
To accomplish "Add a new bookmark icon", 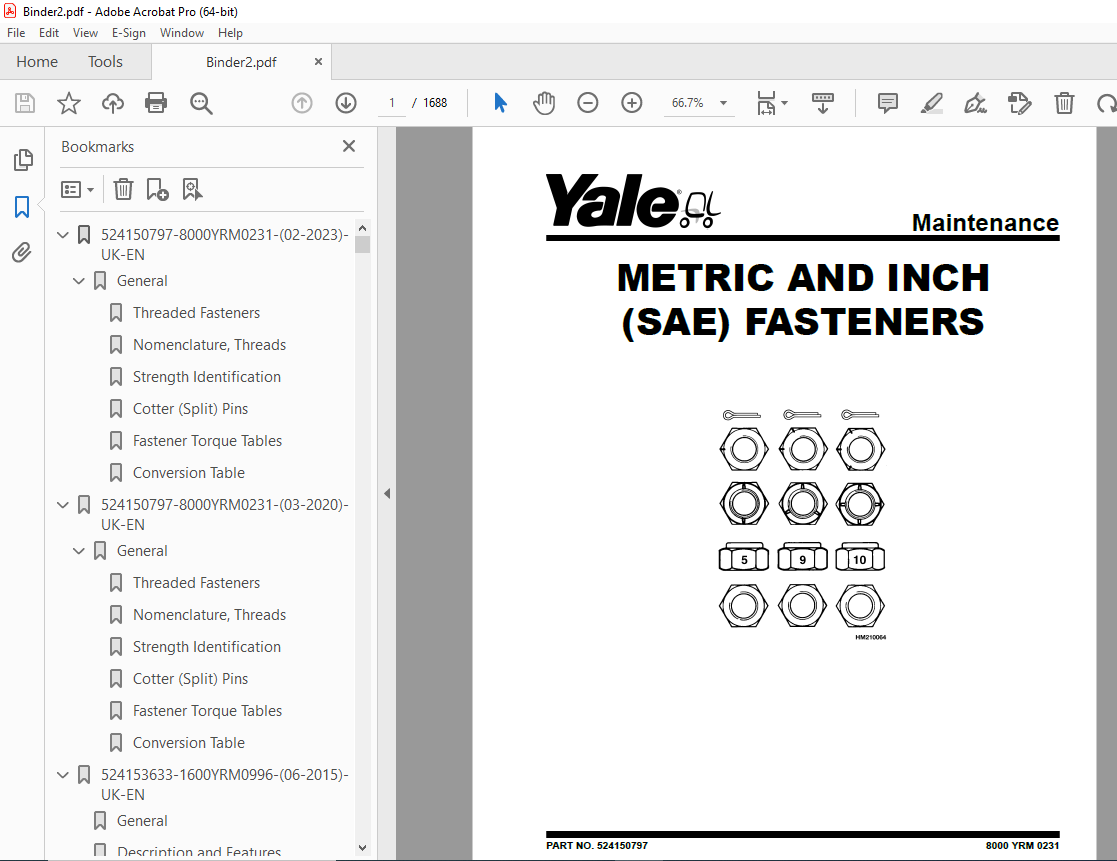I will 157,189.
